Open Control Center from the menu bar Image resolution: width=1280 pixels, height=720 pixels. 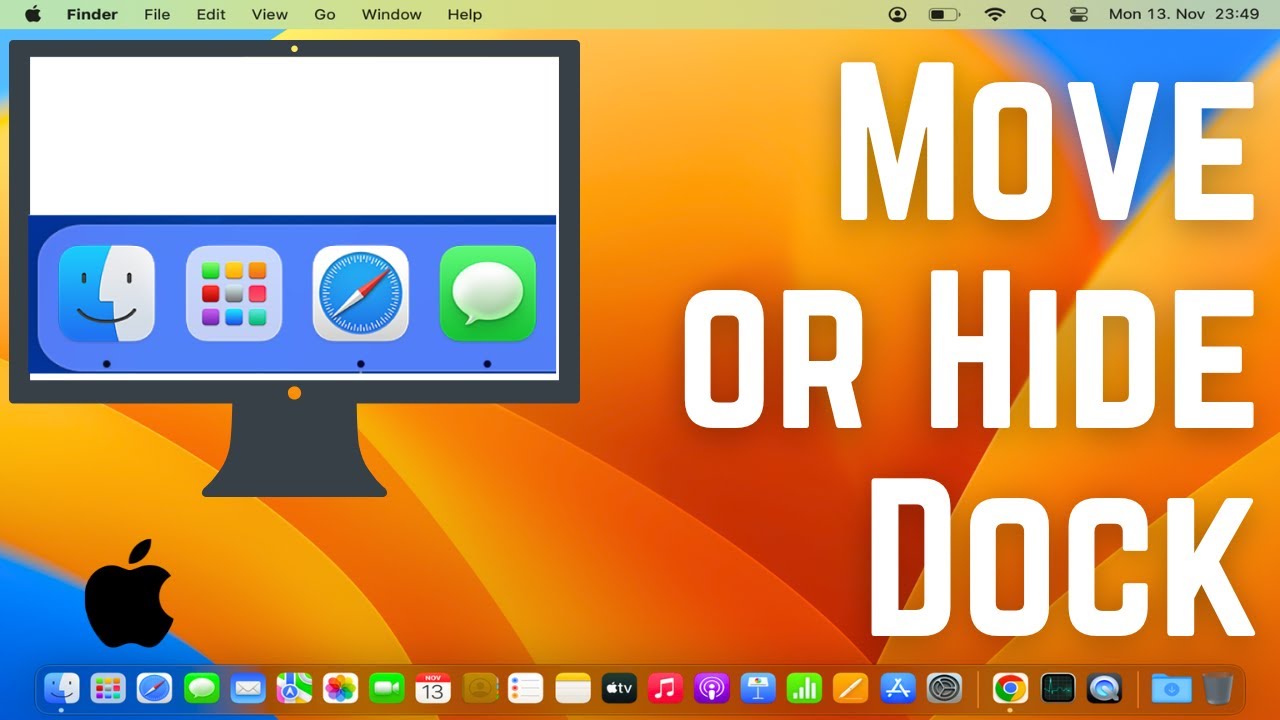pyautogui.click(x=1078, y=14)
